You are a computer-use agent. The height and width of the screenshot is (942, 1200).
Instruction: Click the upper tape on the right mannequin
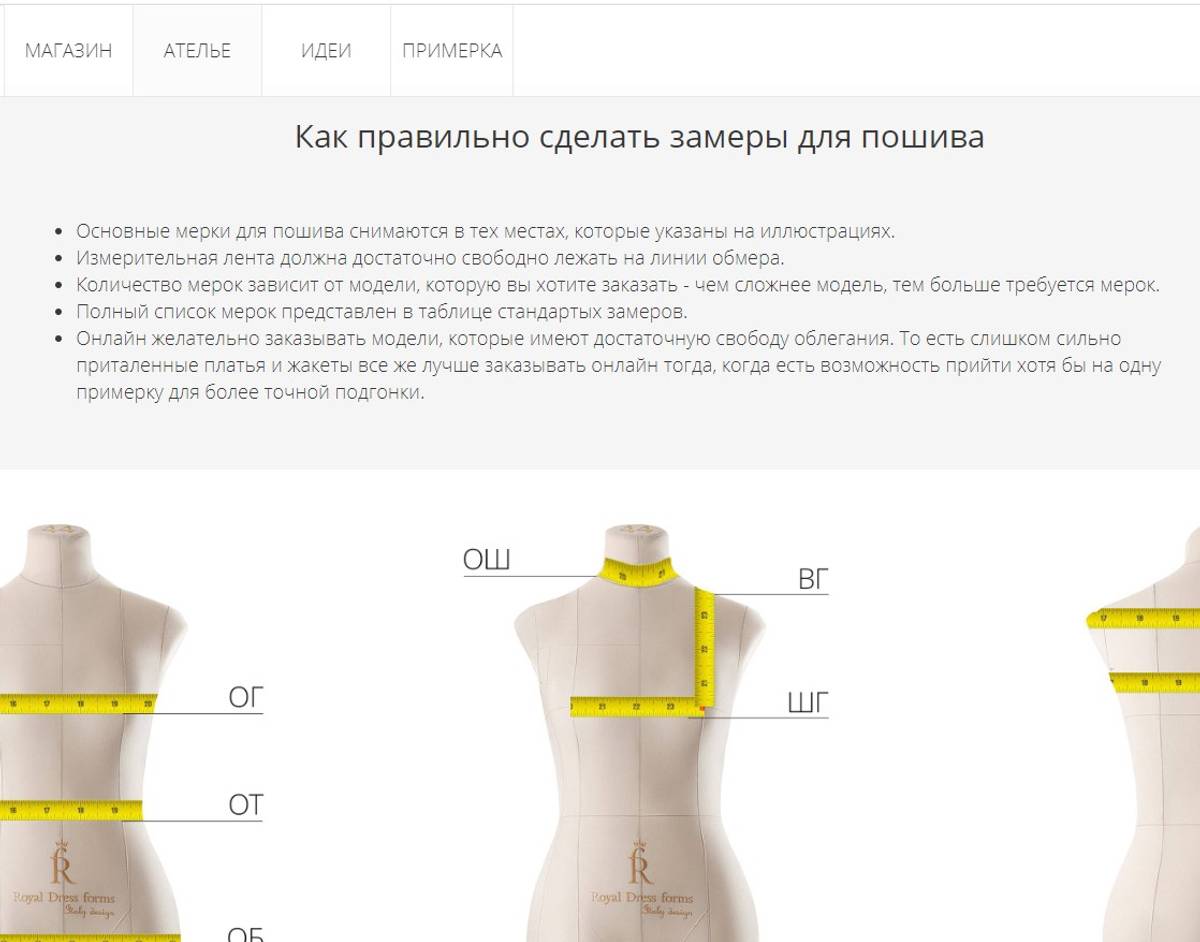(1143, 617)
